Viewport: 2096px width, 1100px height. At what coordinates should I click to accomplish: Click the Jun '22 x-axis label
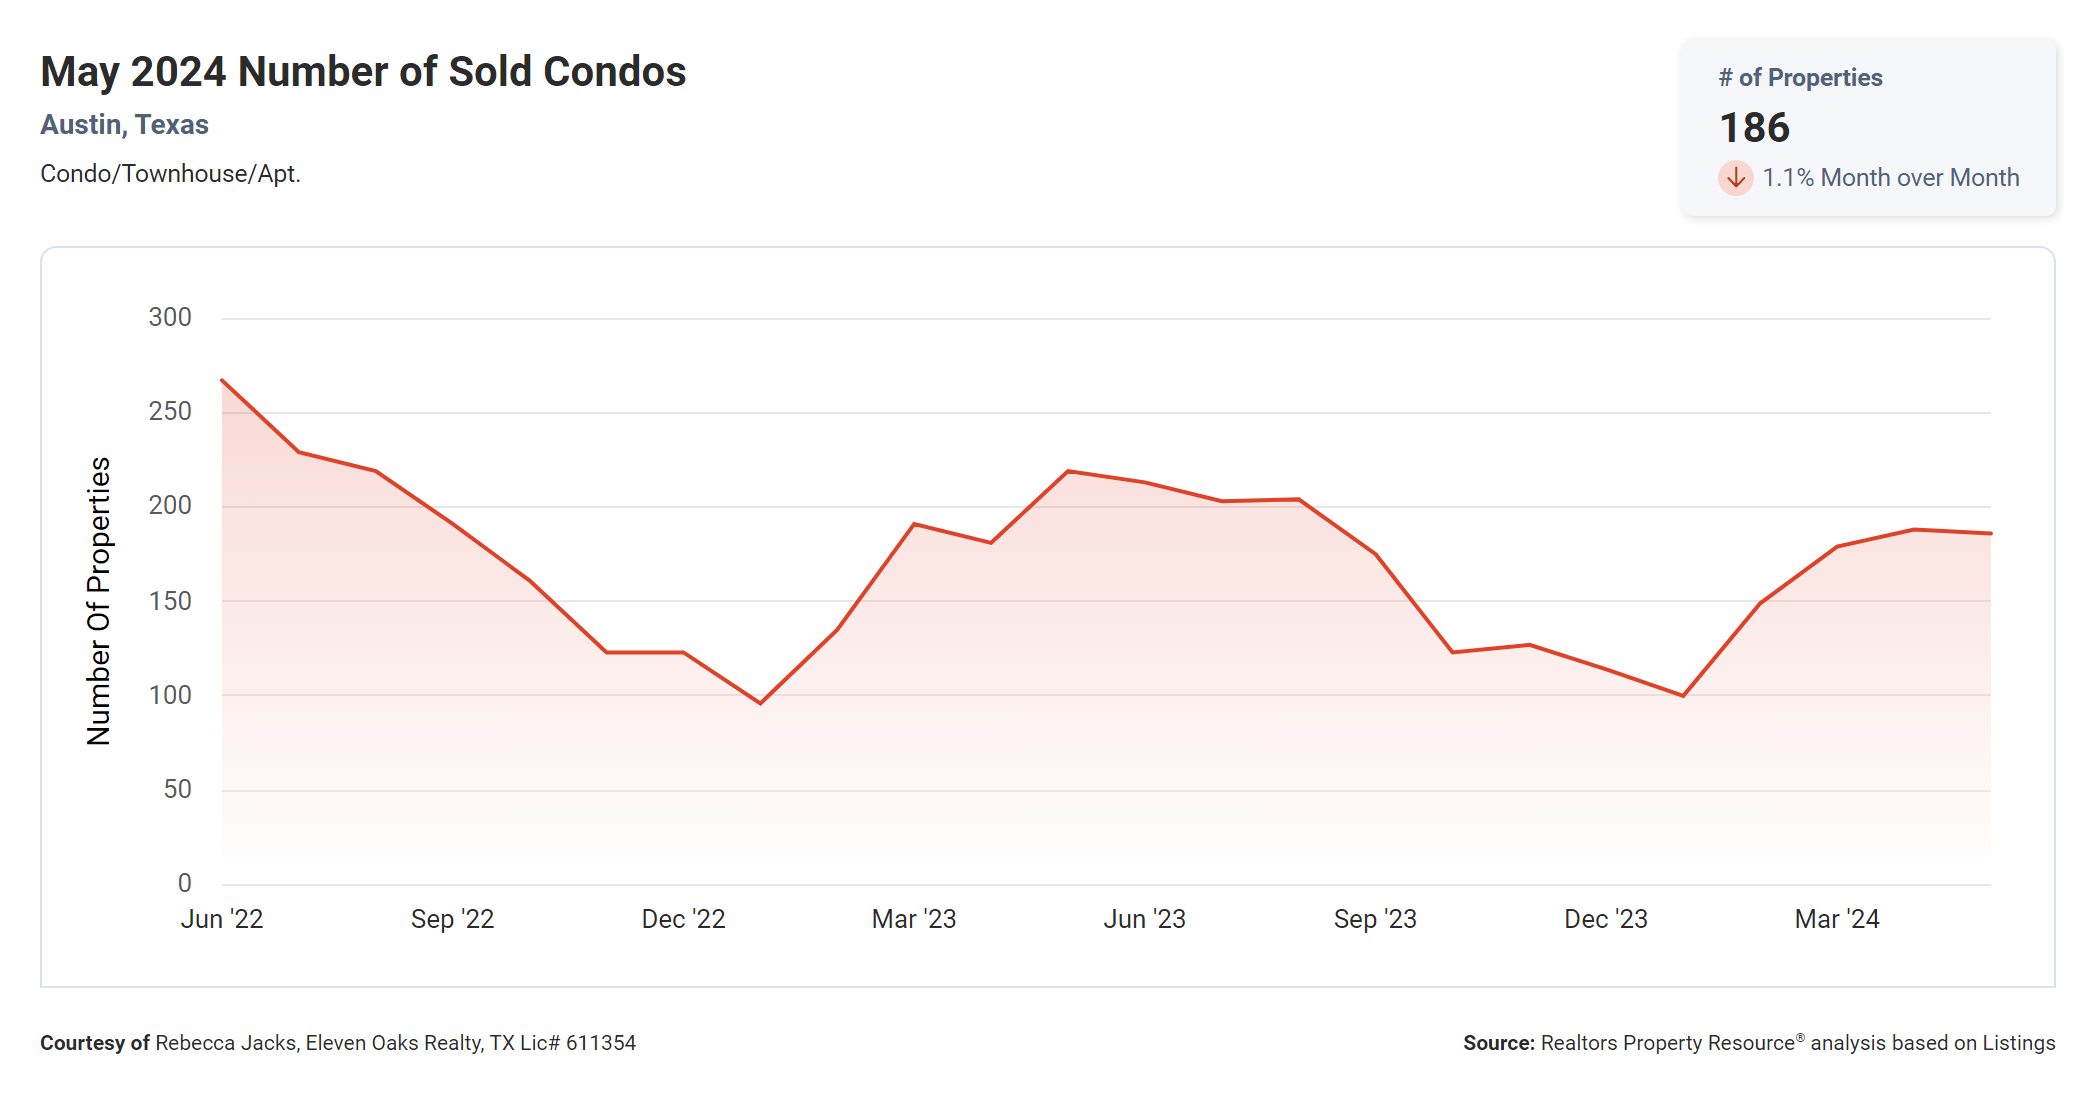(222, 919)
